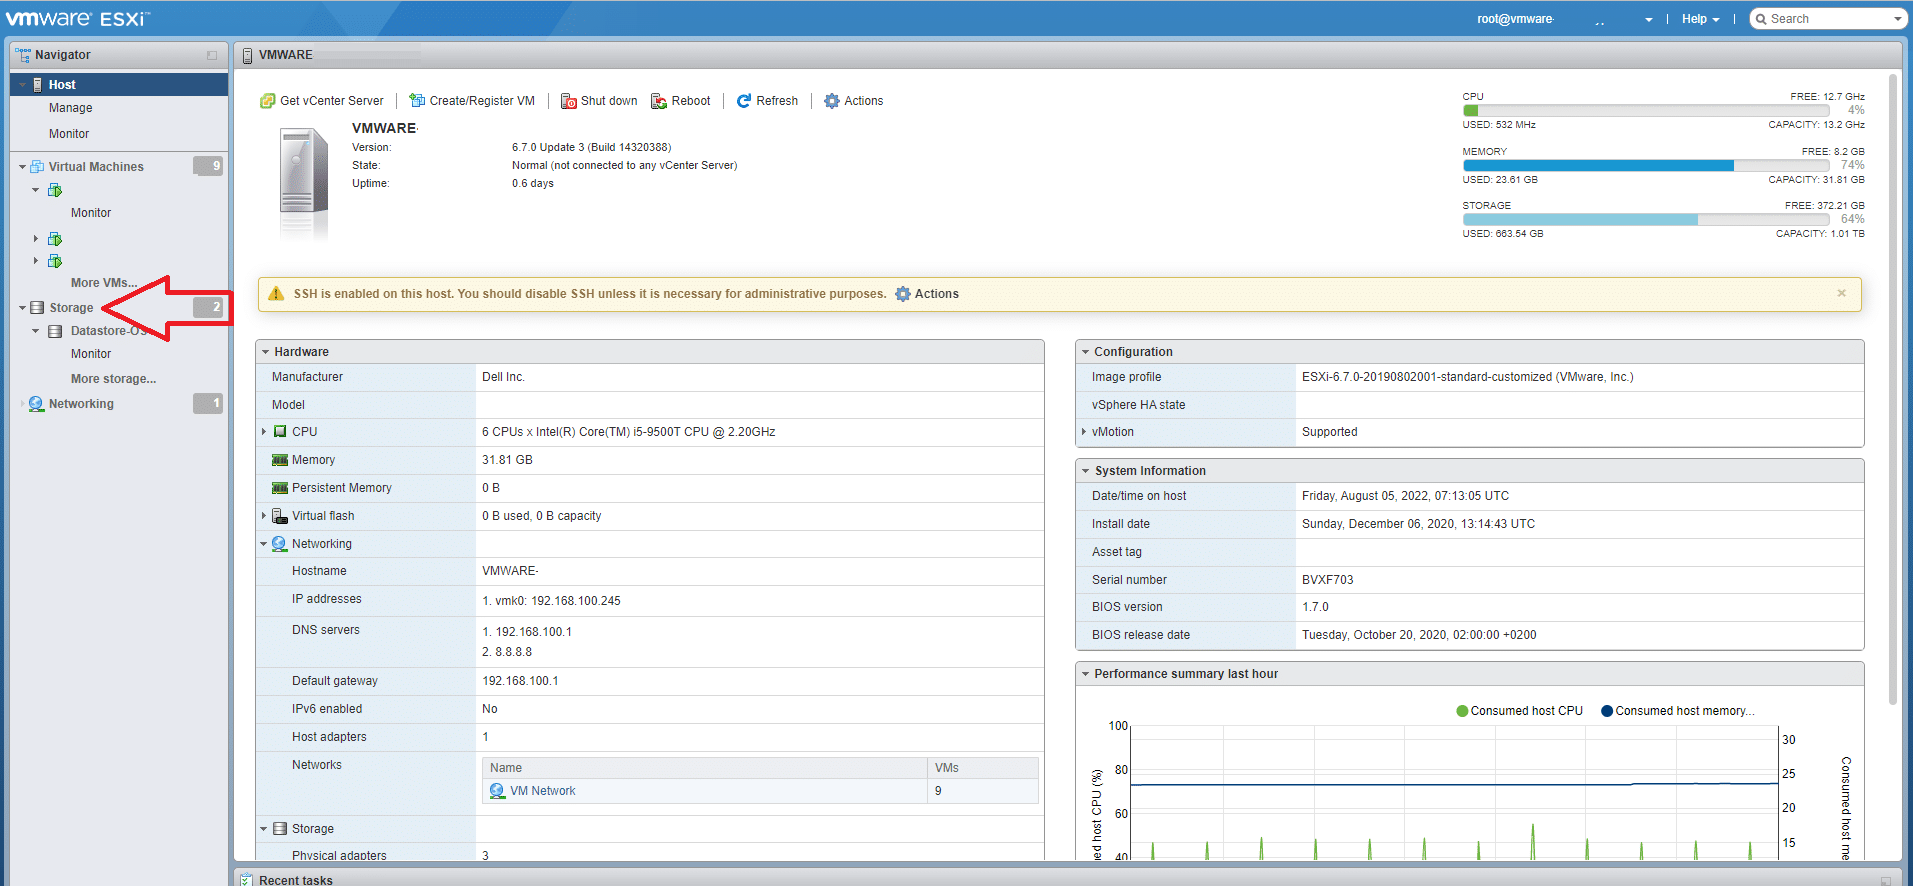
Task: Click the Virtual flash icon
Action: tap(280, 516)
